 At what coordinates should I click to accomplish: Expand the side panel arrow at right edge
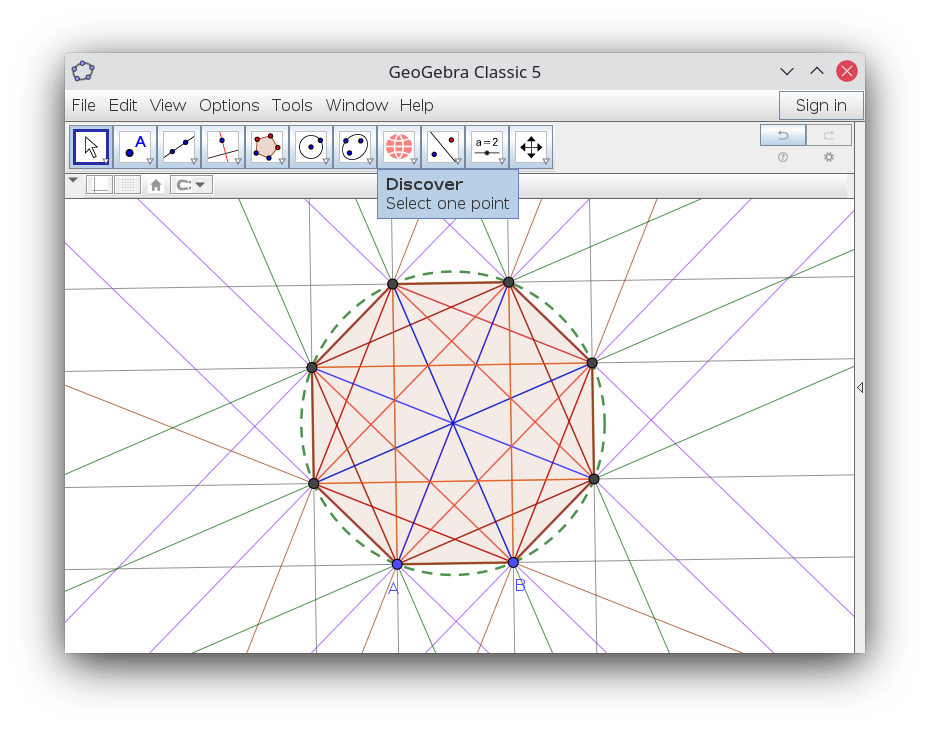tap(860, 387)
